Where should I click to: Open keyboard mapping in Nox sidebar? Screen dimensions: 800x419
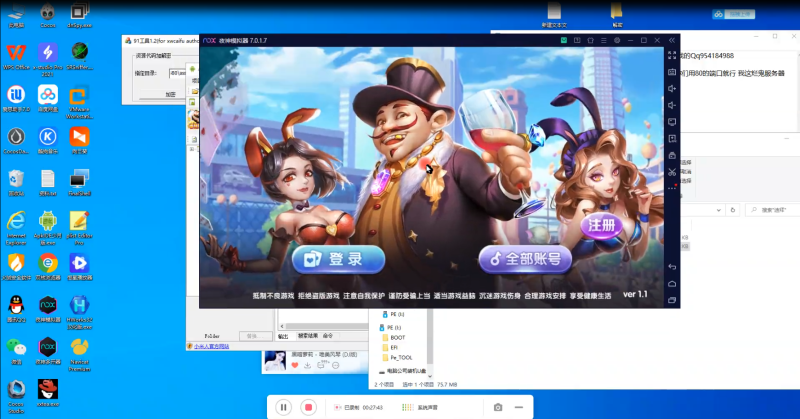[x=672, y=72]
